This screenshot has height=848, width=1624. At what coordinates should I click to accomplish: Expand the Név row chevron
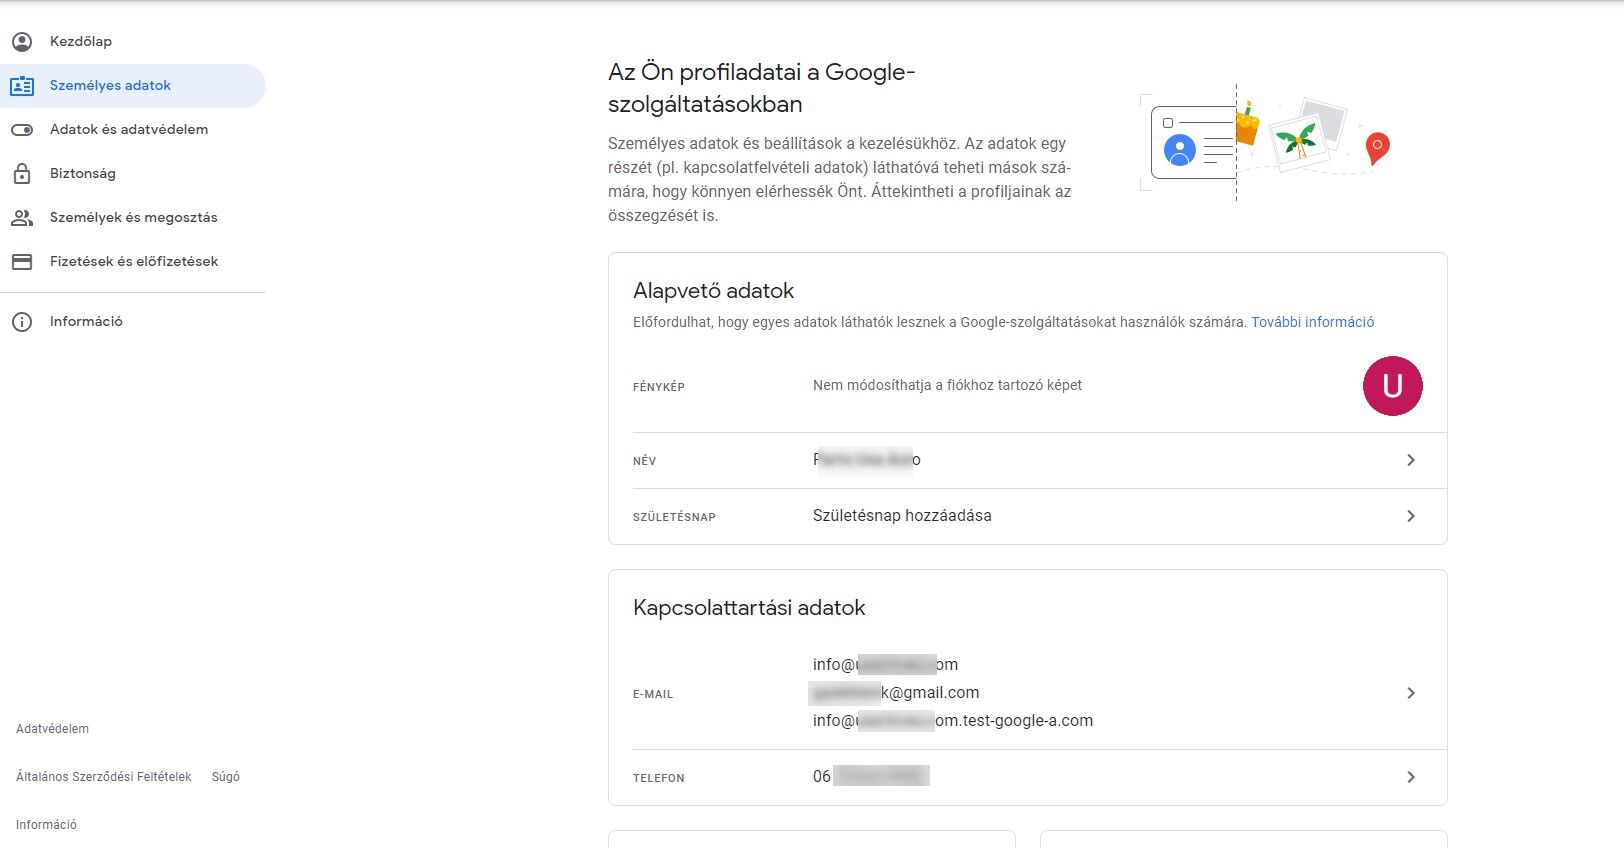(x=1411, y=460)
